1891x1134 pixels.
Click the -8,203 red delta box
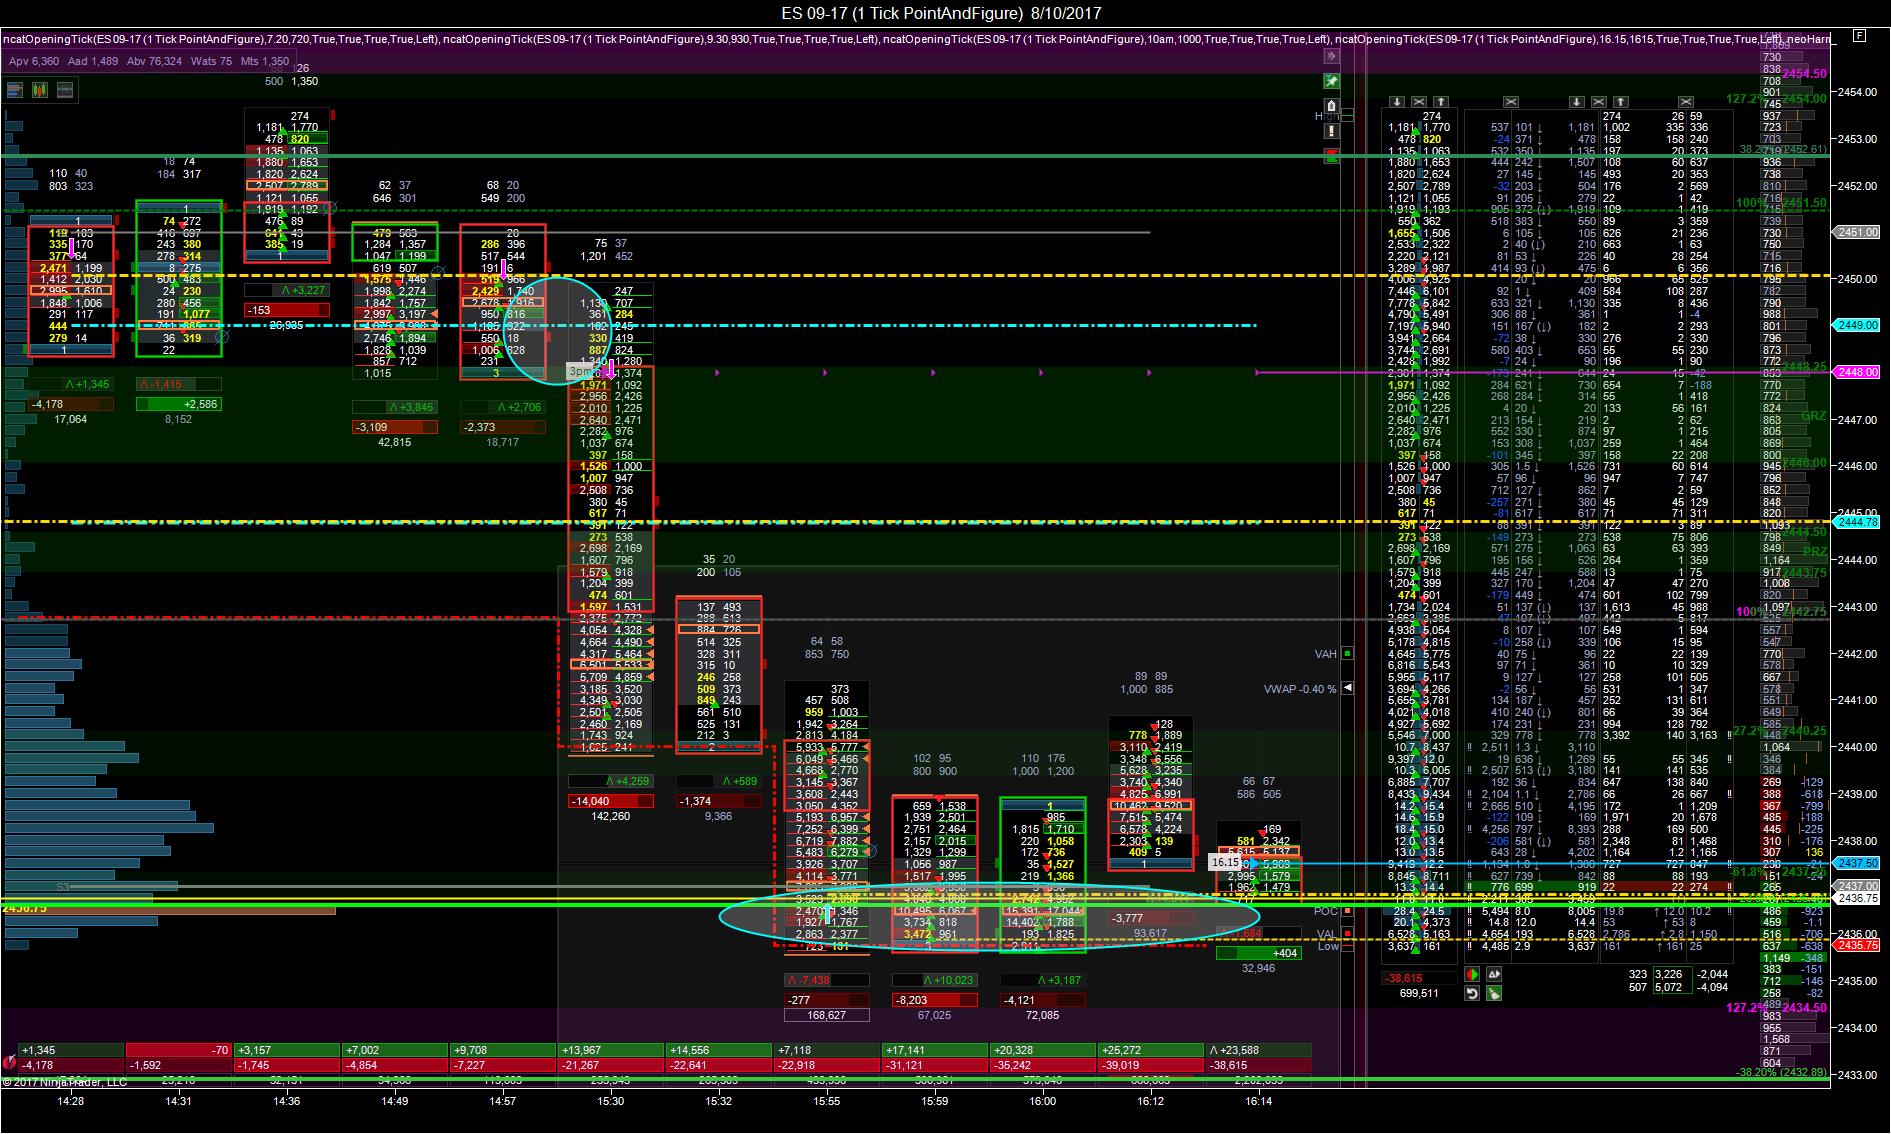934,1000
